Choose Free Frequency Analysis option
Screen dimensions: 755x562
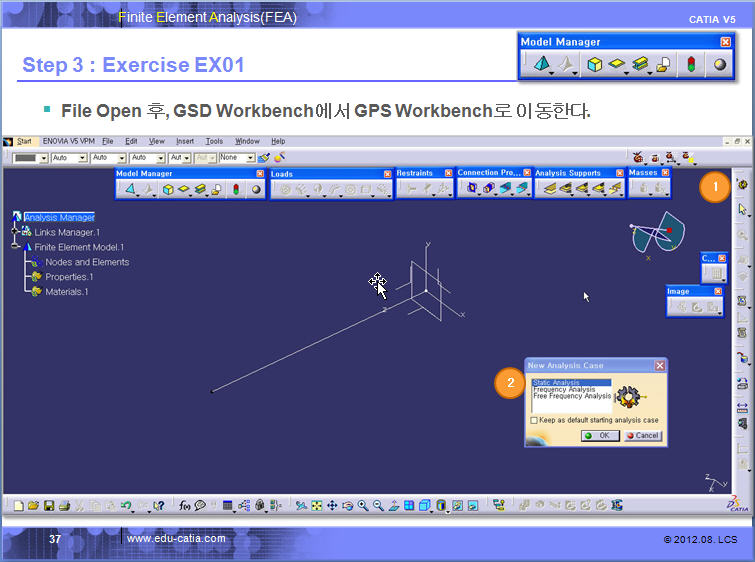pyautogui.click(x=571, y=396)
